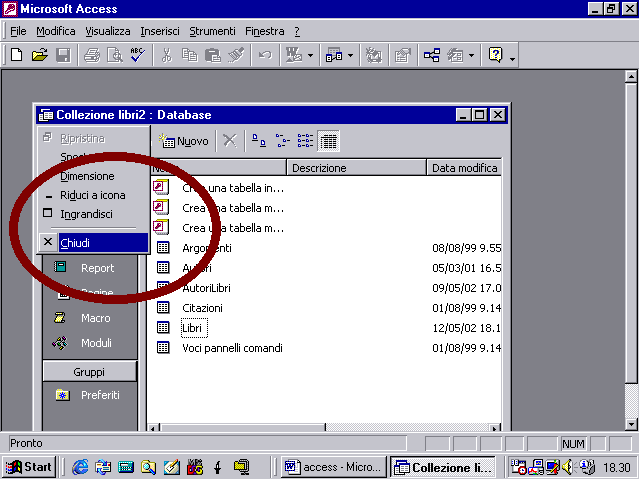The height and width of the screenshot is (479, 639).
Task: Launch Internet Explorer from quick launch
Action: [80, 467]
